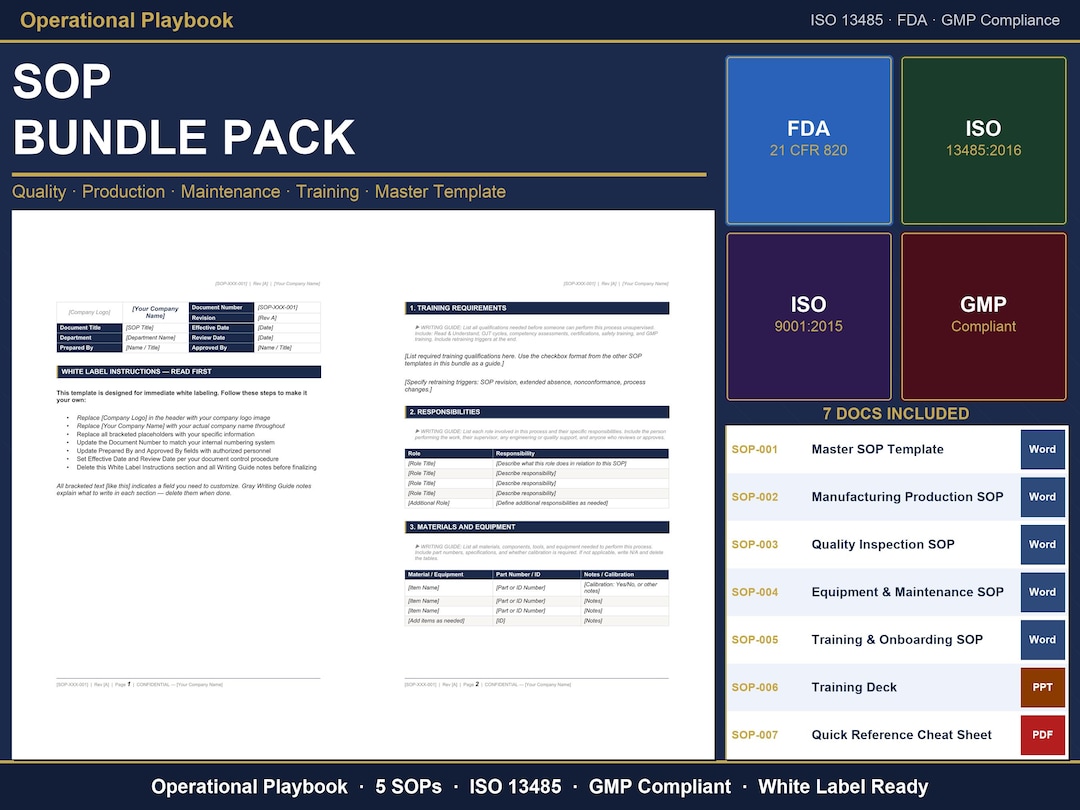1080x810 pixels.
Task: Click the 1. Training Requirements section header
Action: [x=537, y=308]
